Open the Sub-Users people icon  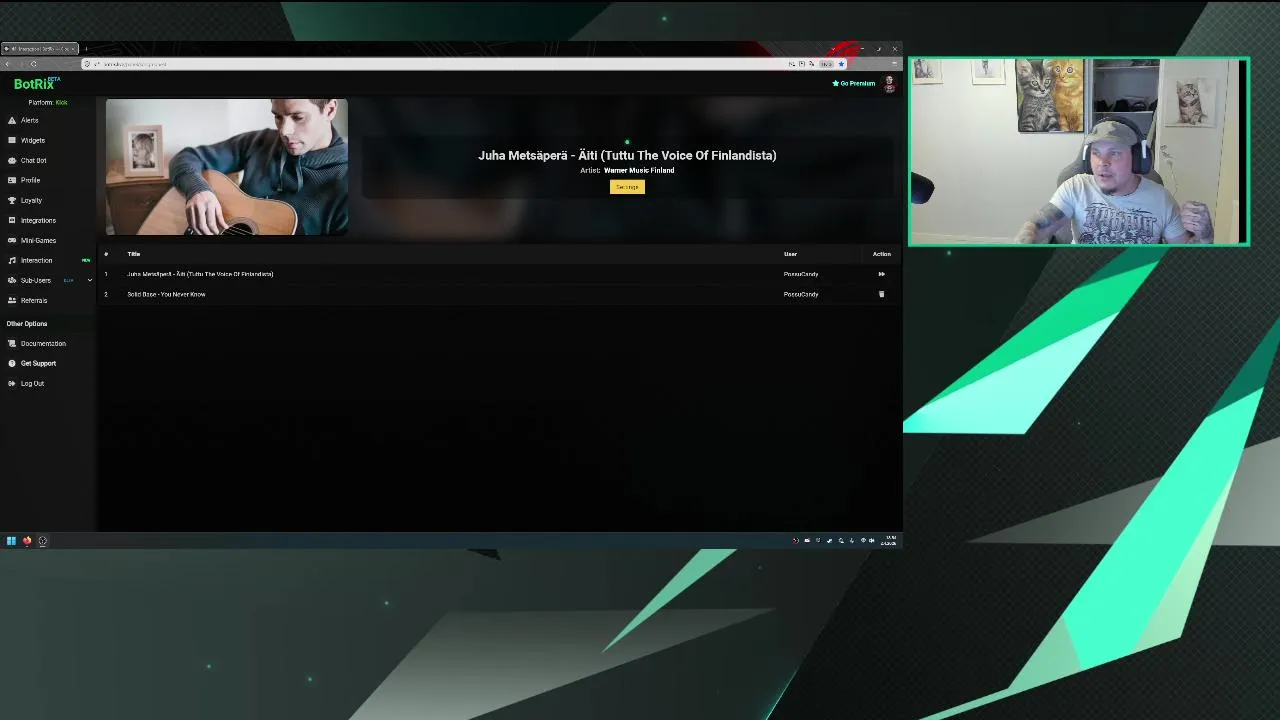(12, 280)
